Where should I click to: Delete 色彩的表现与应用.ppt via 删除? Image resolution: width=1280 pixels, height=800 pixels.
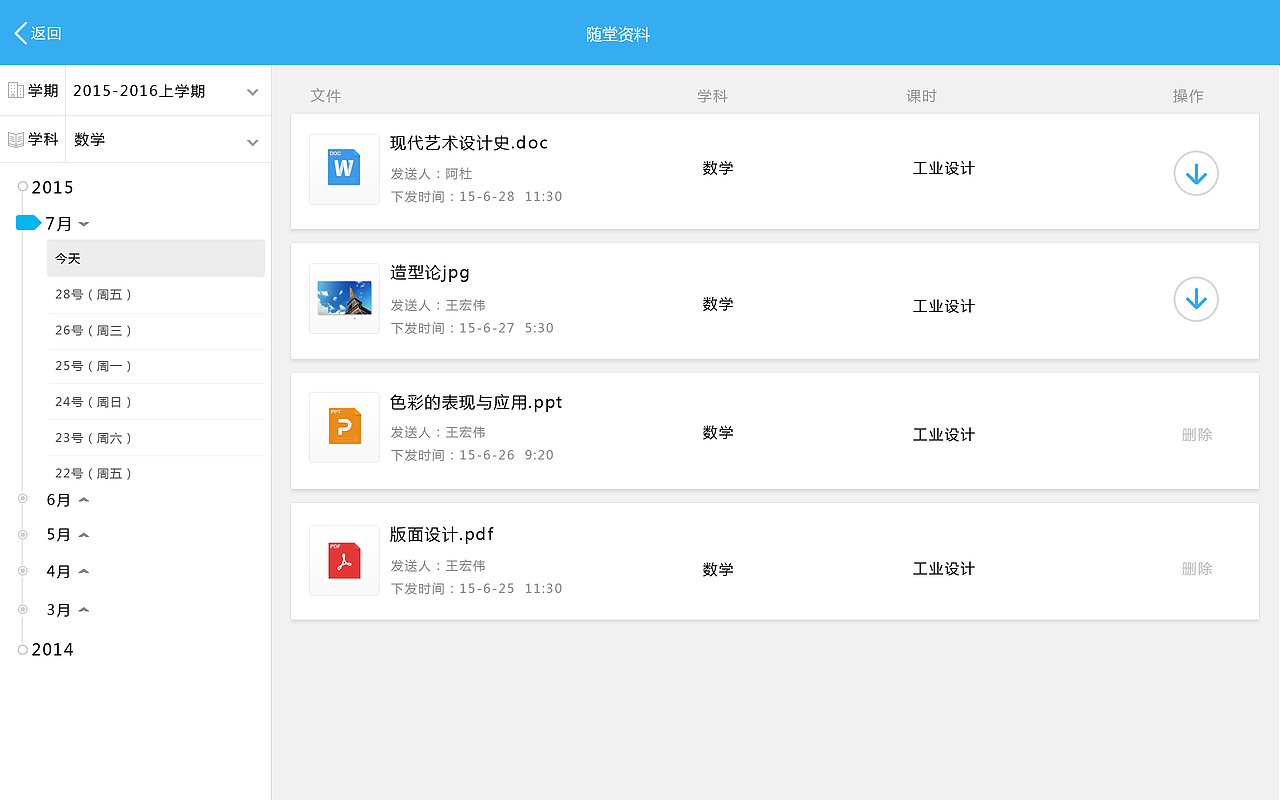tap(1197, 435)
